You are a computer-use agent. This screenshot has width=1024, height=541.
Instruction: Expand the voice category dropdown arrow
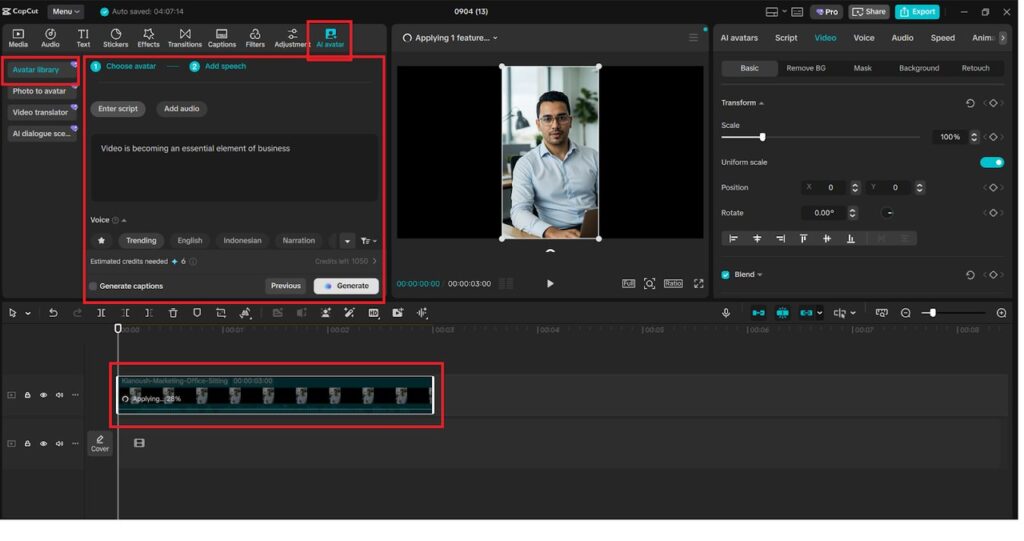pyautogui.click(x=347, y=241)
